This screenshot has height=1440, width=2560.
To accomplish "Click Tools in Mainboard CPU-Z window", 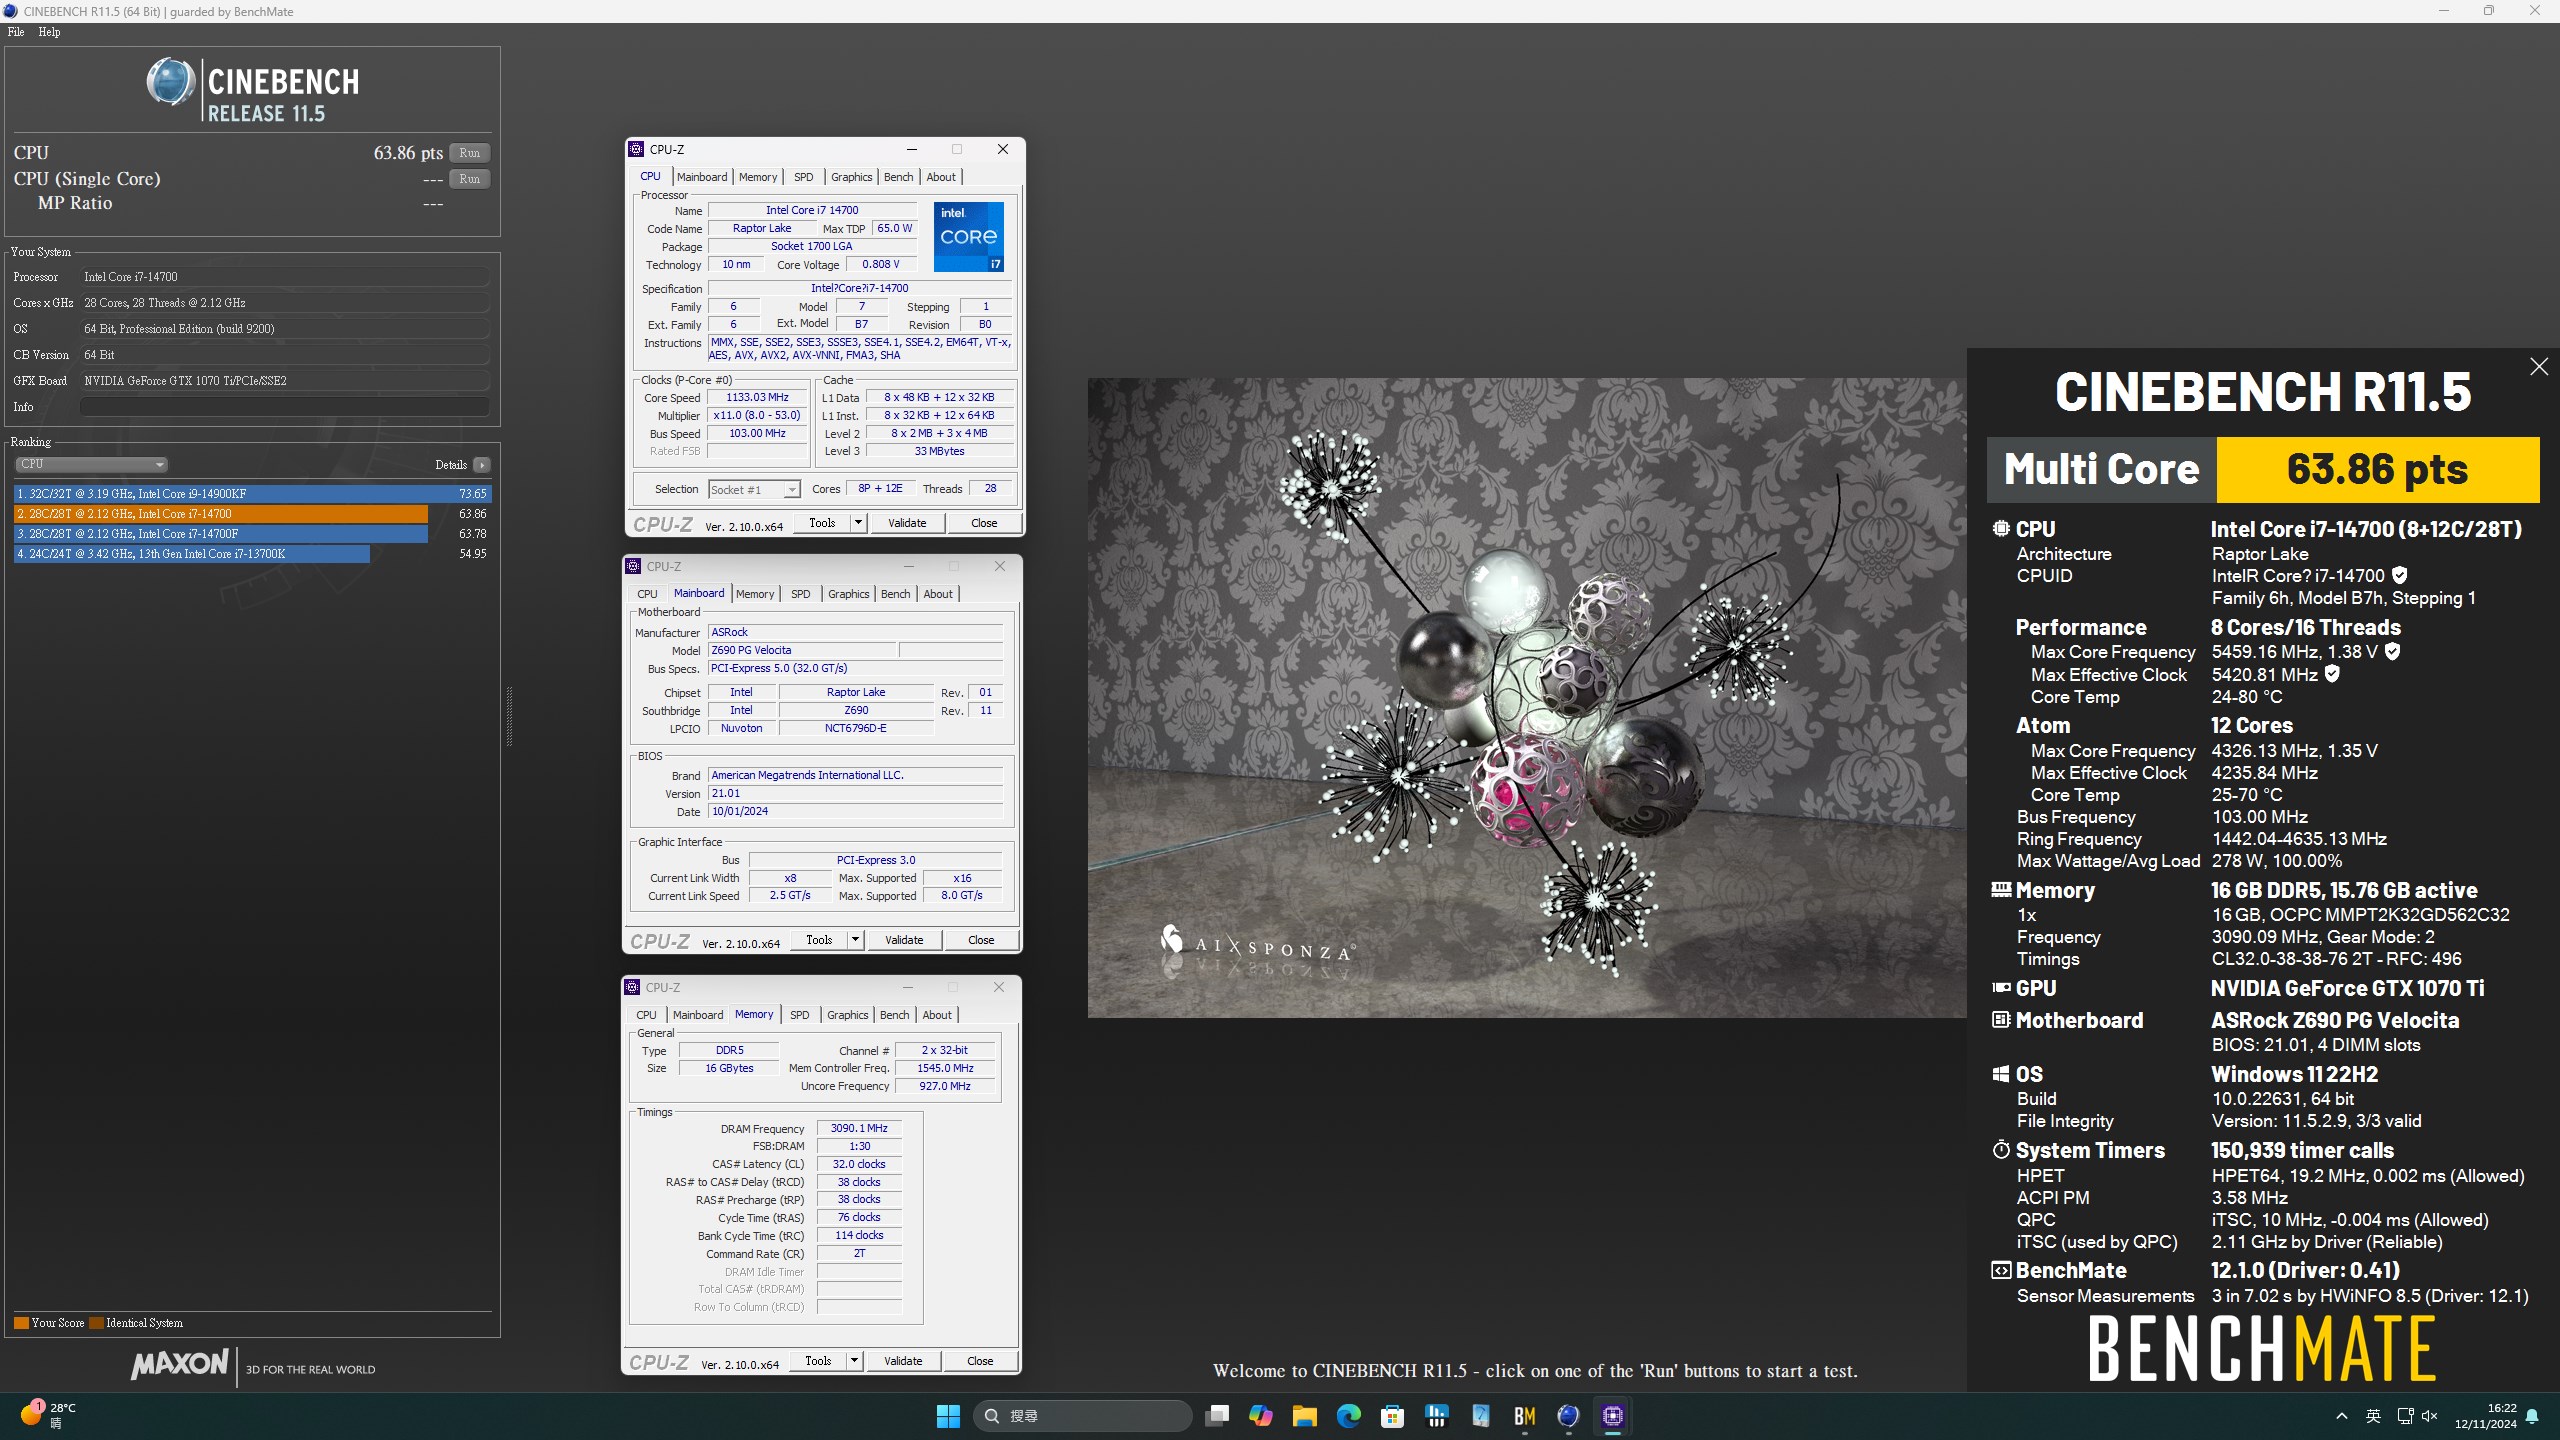I will coord(819,940).
